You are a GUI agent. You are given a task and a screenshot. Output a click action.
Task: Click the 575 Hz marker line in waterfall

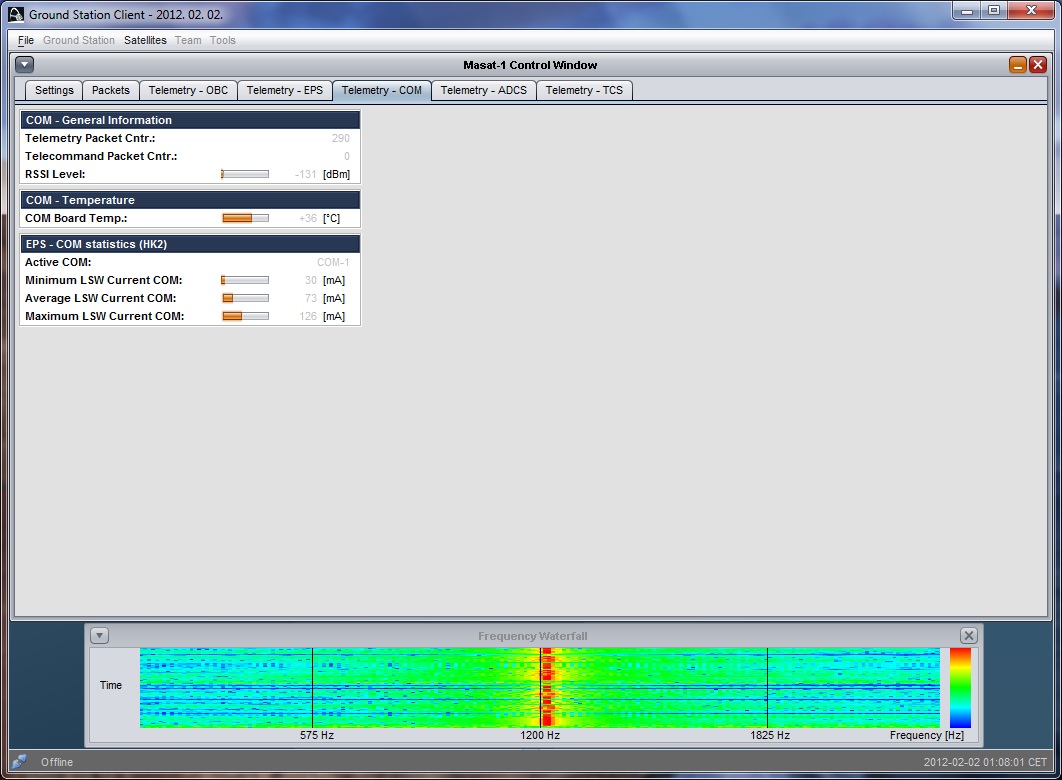[x=312, y=688]
